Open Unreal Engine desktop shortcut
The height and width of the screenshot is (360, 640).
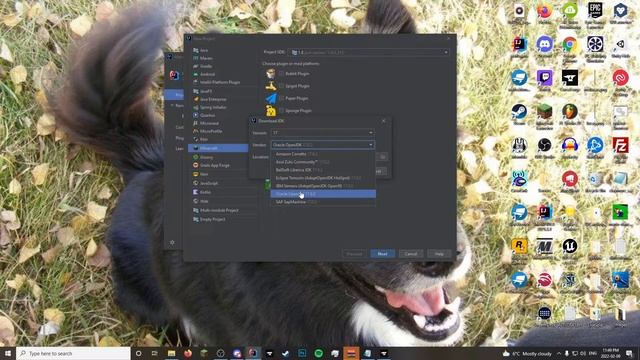coord(570,248)
